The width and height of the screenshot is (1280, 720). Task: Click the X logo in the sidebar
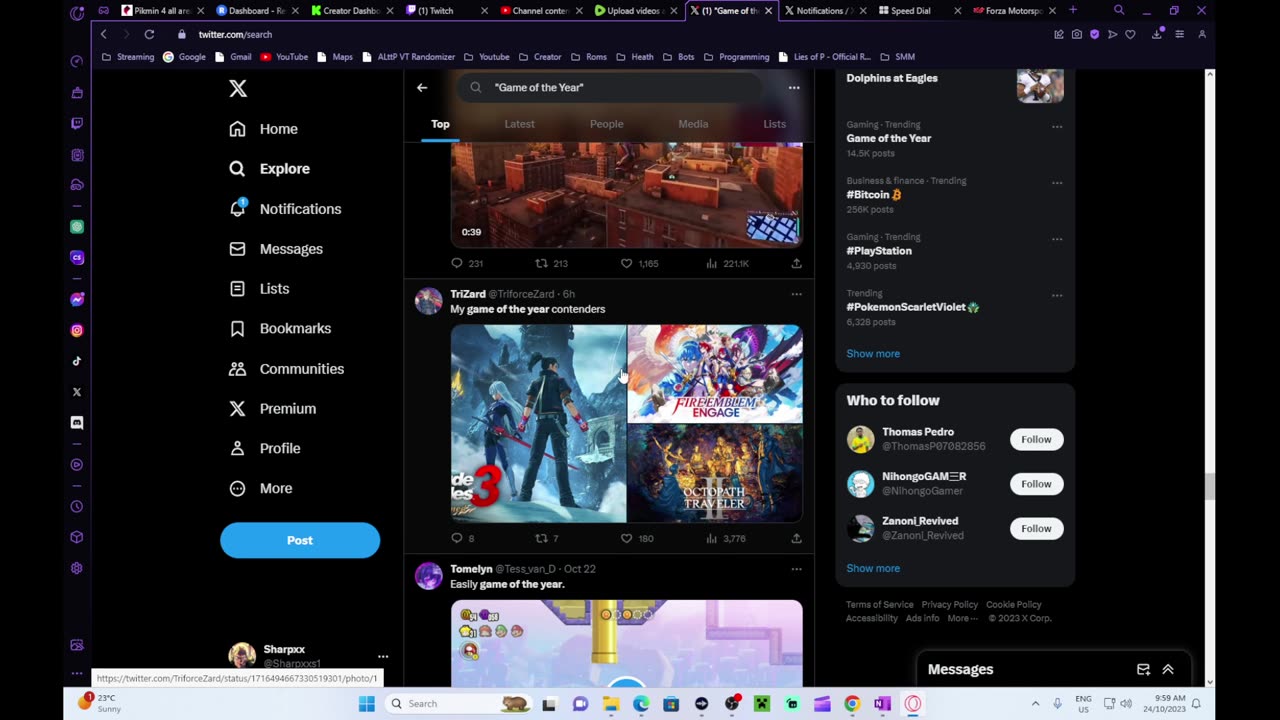point(238,89)
